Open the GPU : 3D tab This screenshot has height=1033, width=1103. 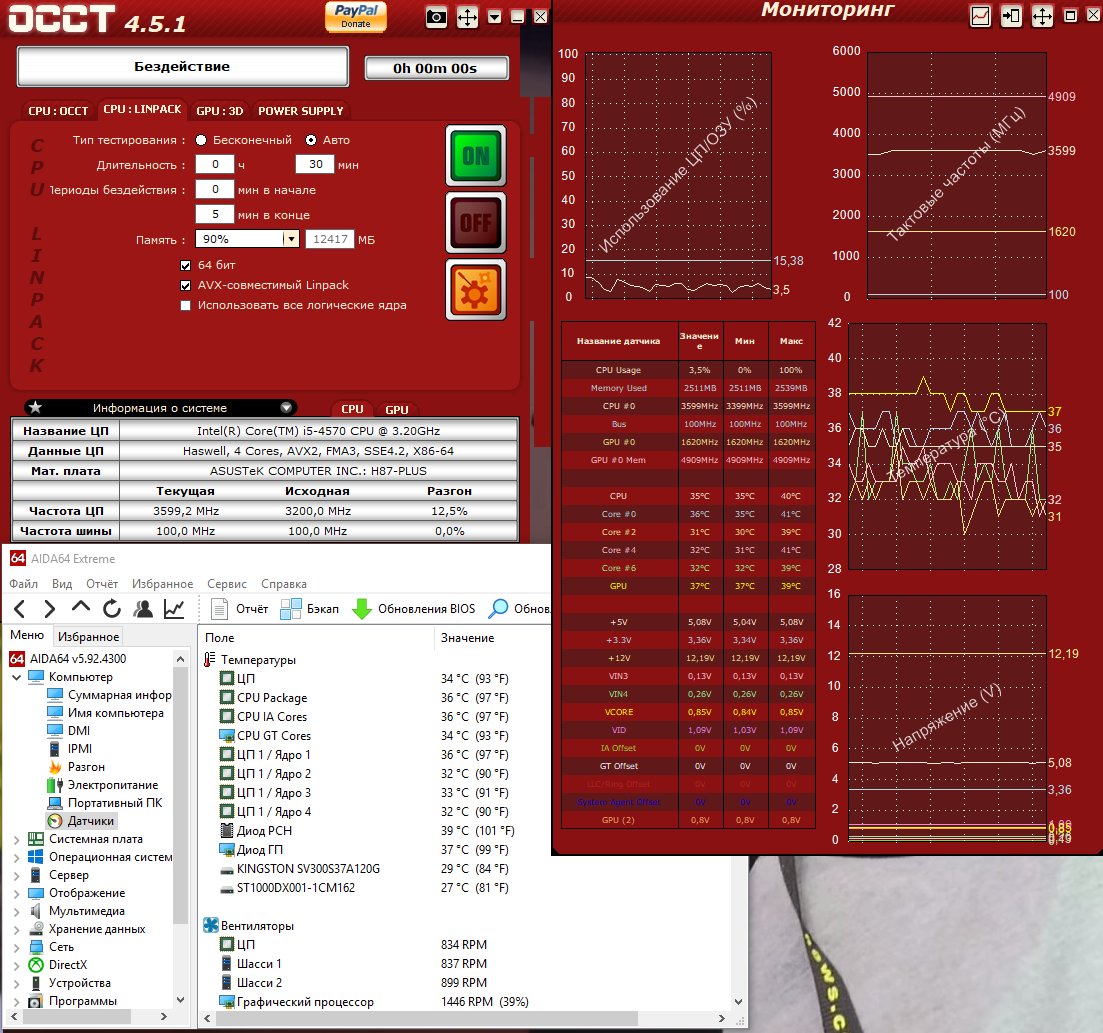(219, 111)
